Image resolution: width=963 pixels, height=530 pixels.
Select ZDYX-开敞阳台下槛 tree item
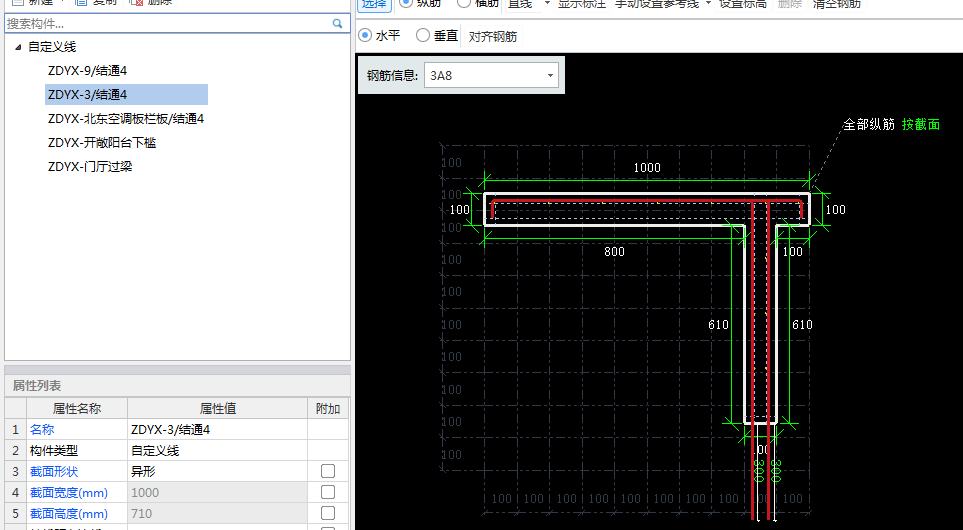[102, 142]
